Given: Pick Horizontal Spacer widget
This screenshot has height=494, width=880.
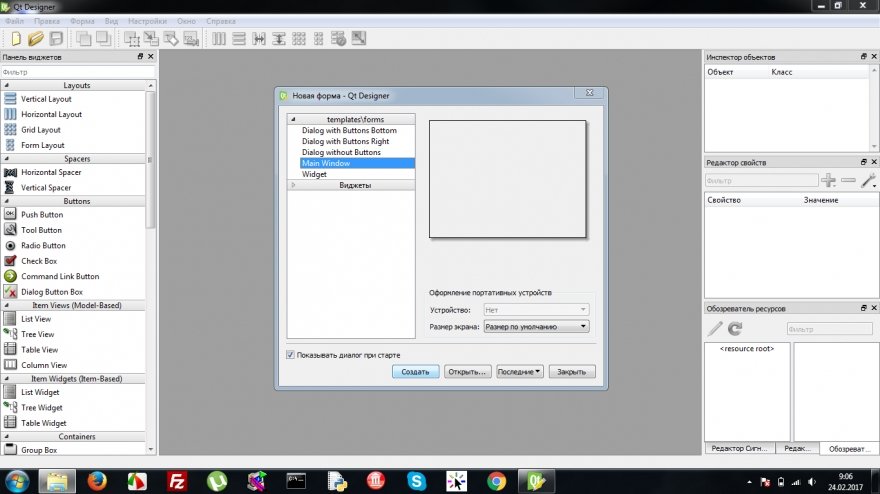Looking at the screenshot, I should (x=51, y=172).
